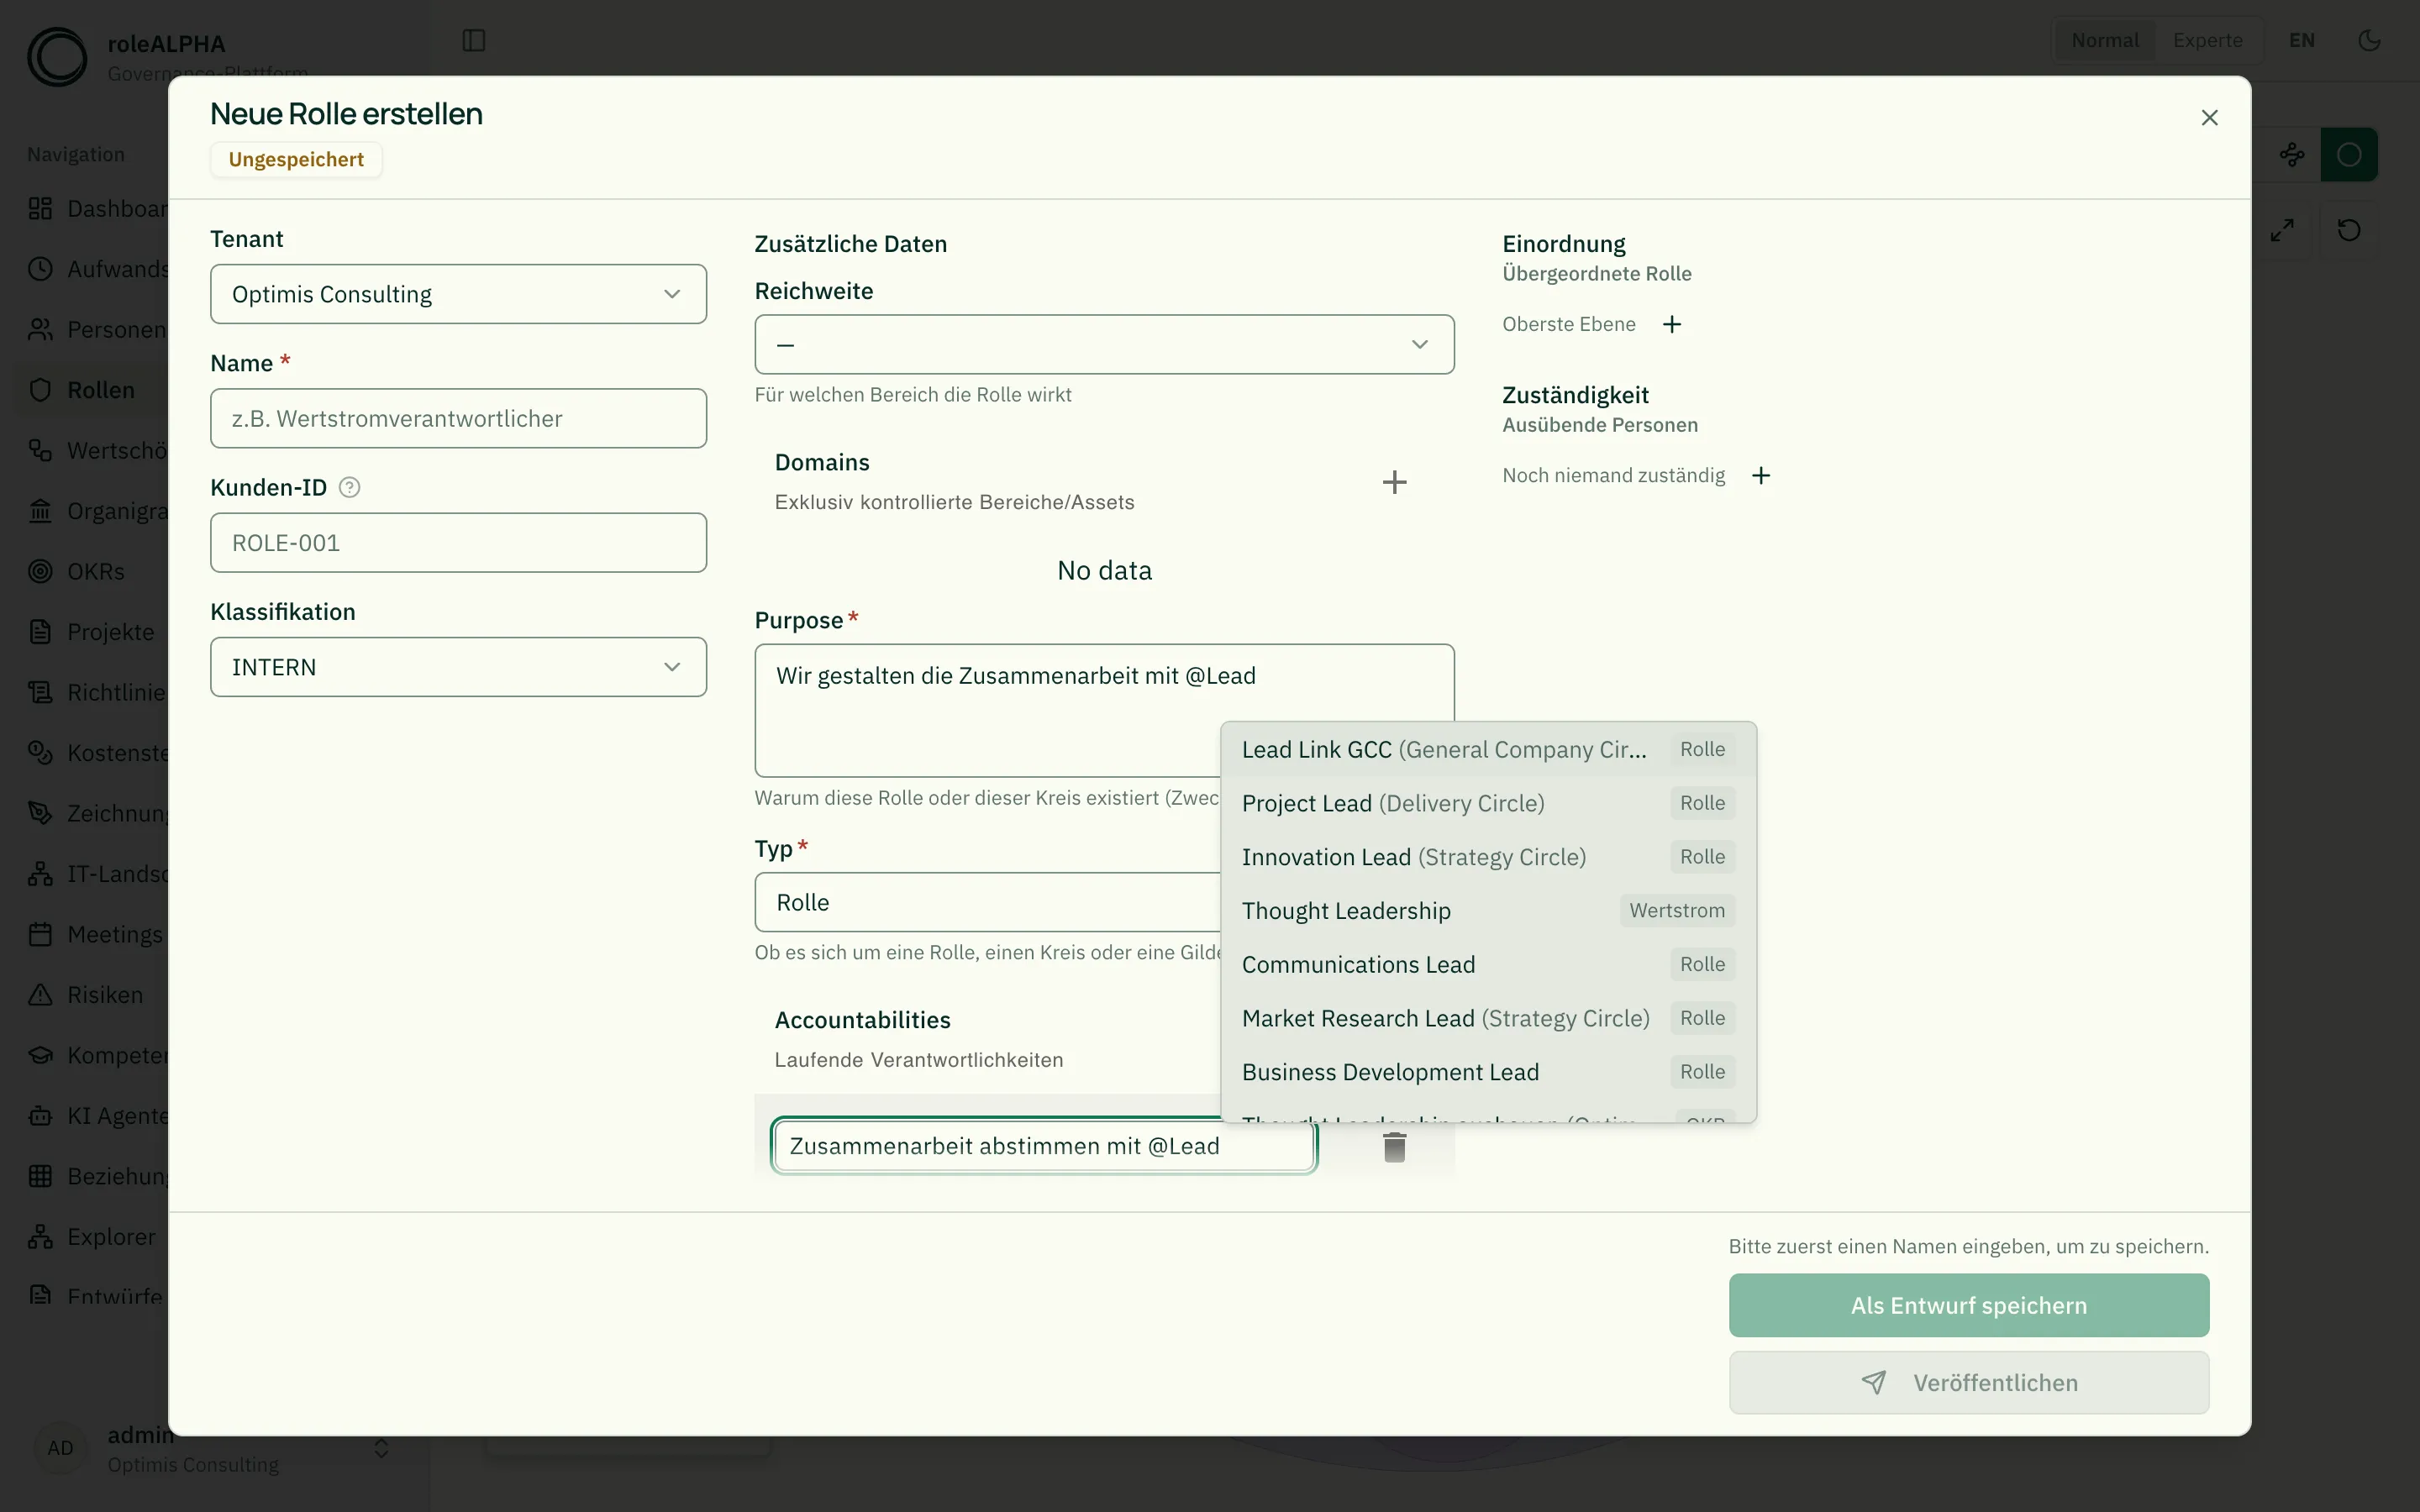Open the Tenant dropdown Optimis Consulting
The width and height of the screenshot is (2420, 1512).
point(458,294)
